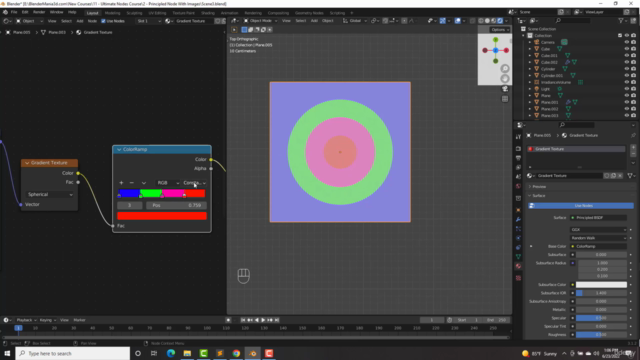This screenshot has height=360, width=640.
Task: Open Random Walk subsurface method dropdown
Action: pyautogui.click(x=598, y=238)
